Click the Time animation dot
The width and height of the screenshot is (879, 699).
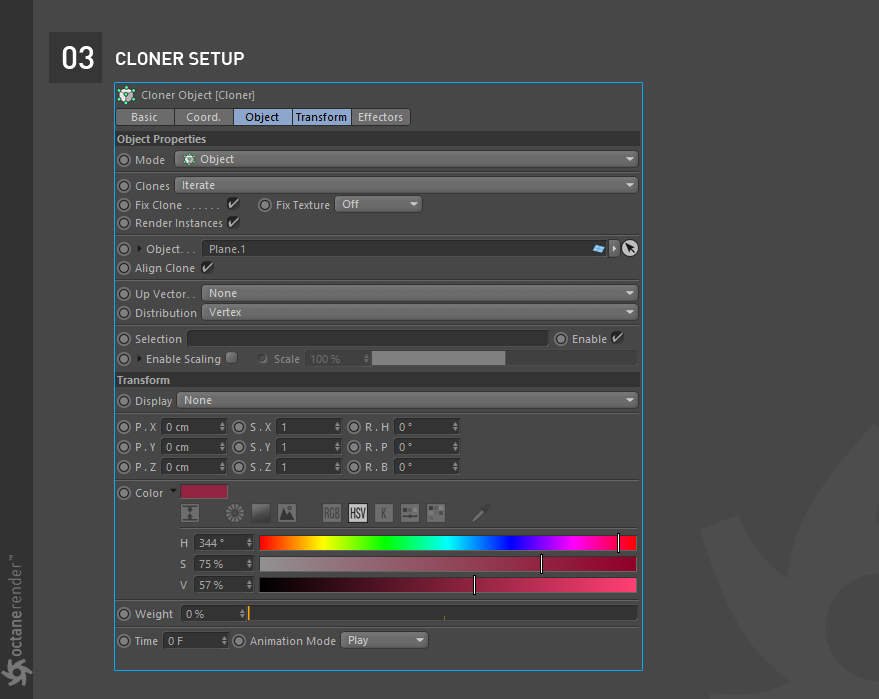pos(124,641)
